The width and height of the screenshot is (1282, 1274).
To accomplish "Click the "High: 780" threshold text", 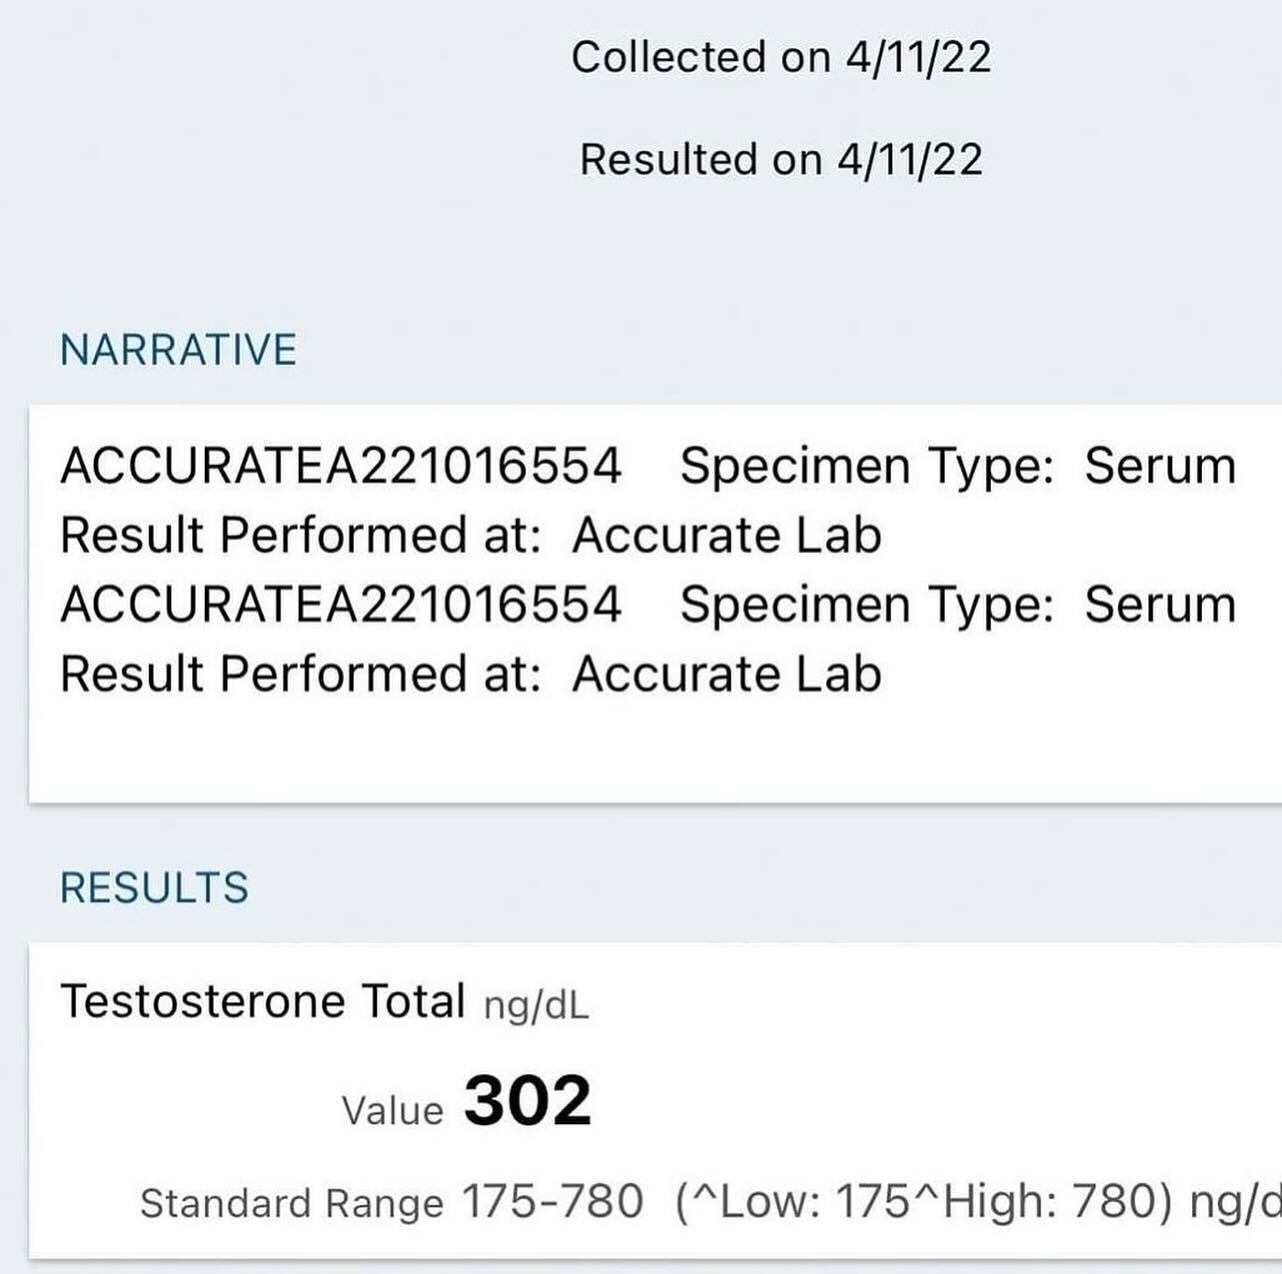I will click(1053, 1203).
